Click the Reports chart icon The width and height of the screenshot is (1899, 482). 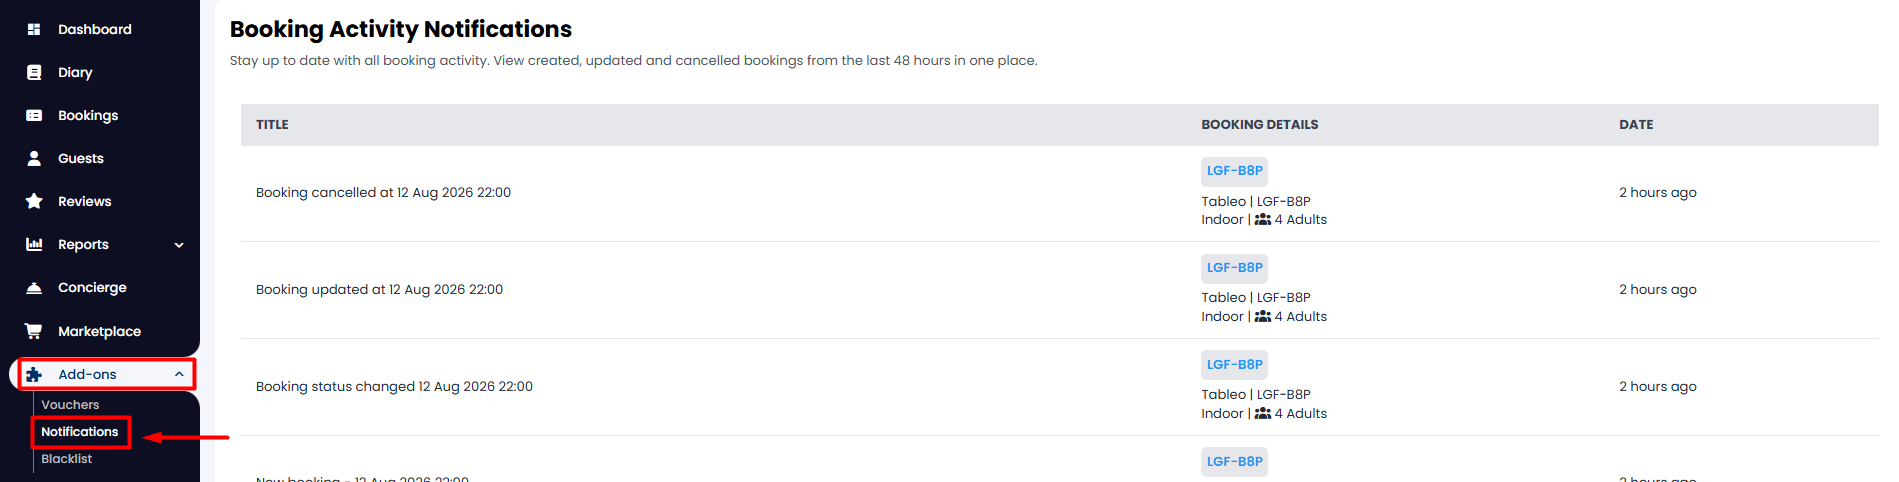coord(34,244)
